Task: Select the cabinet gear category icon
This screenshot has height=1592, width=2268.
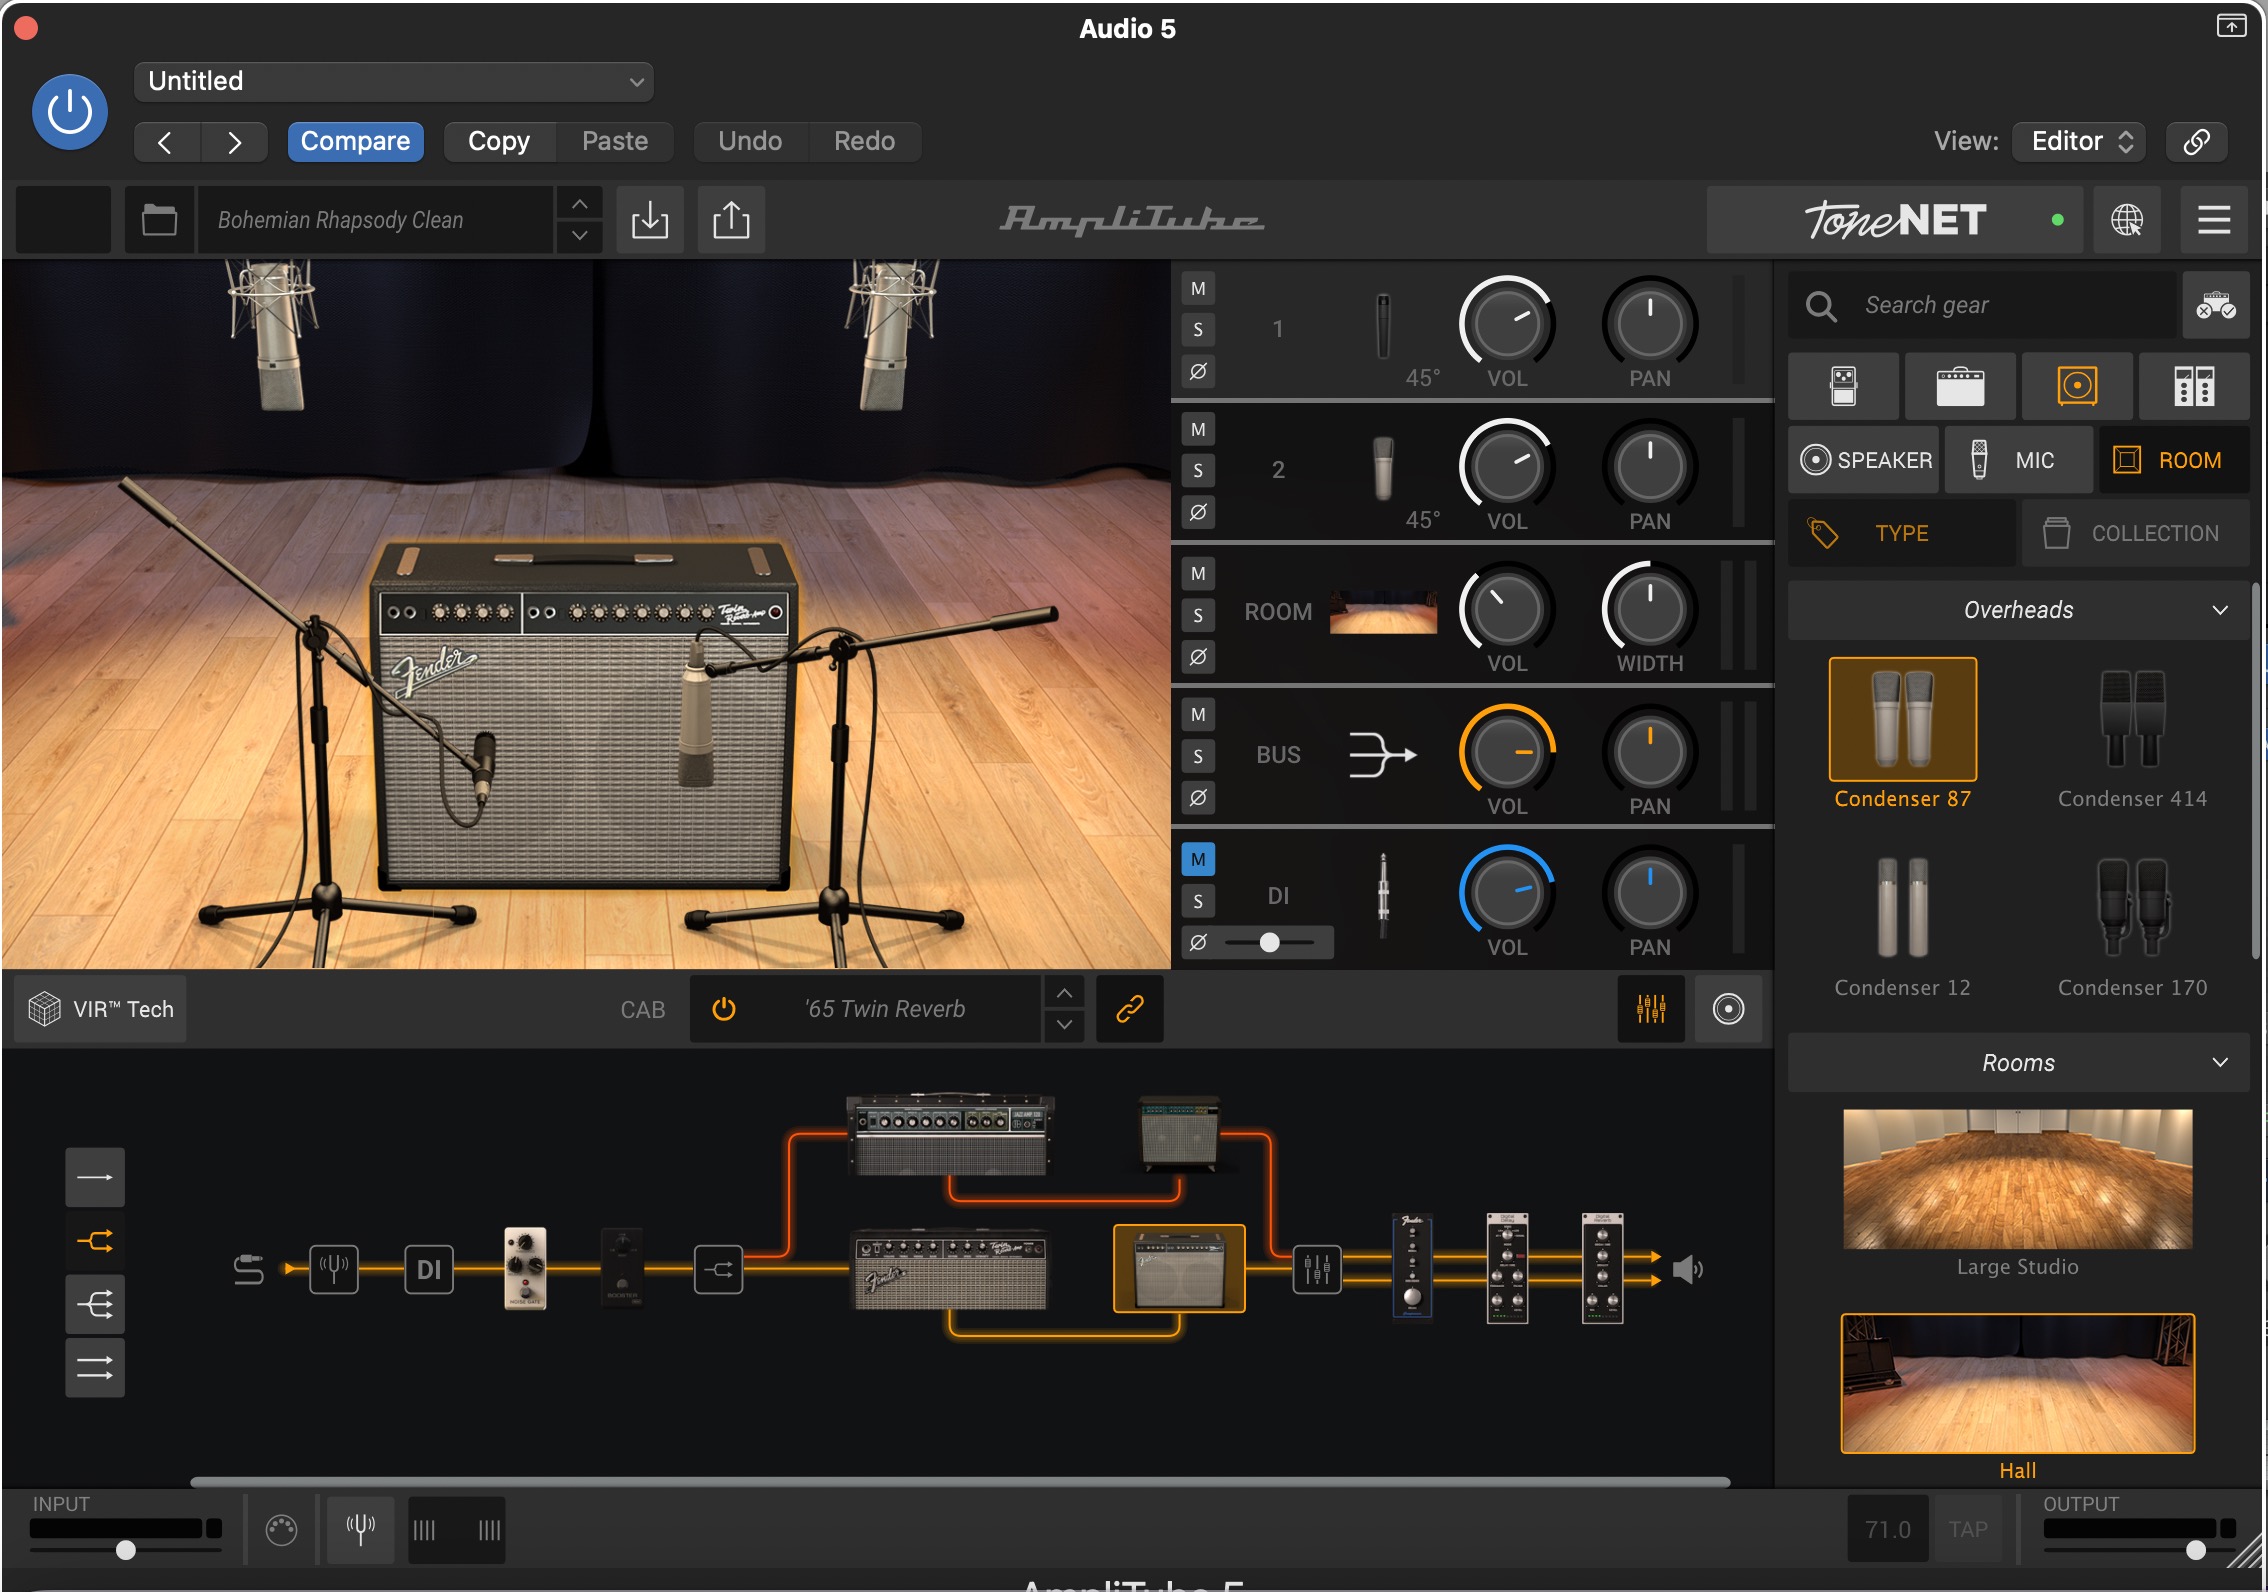Action: [x=2077, y=386]
